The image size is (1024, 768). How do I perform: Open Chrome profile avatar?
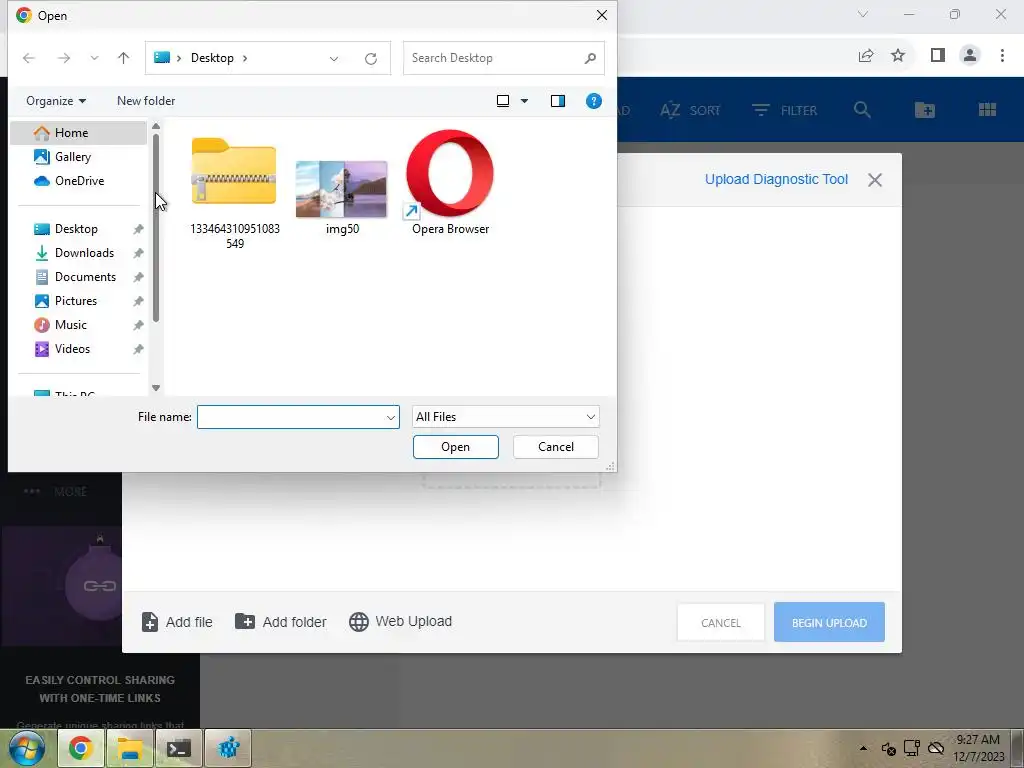pos(970,56)
